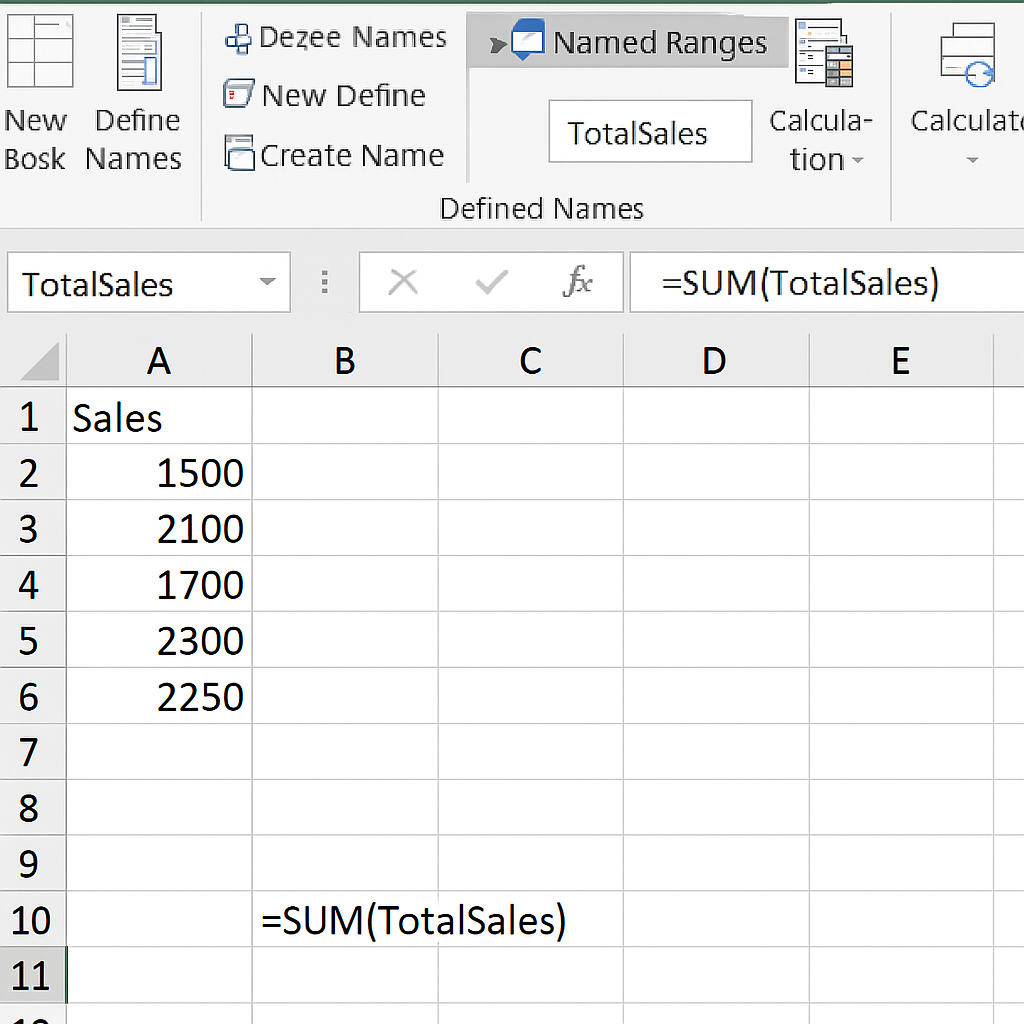Click the Calculate refresh icon
Image resolution: width=1024 pixels, height=1024 pixels.
point(968,55)
